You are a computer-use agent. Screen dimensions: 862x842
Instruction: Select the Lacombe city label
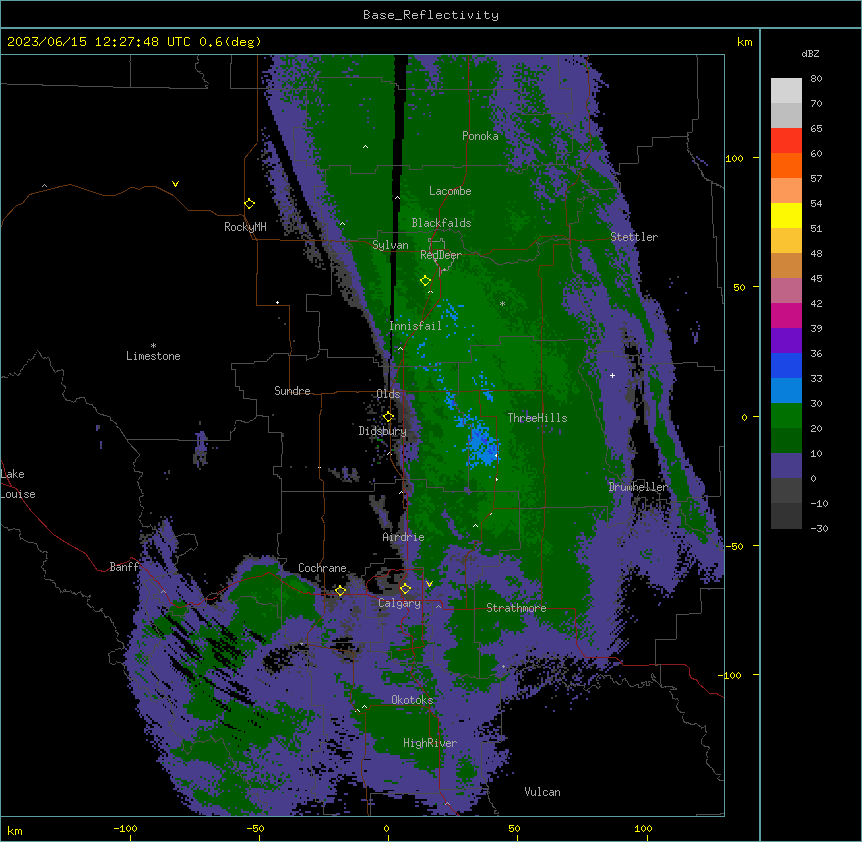(450, 191)
